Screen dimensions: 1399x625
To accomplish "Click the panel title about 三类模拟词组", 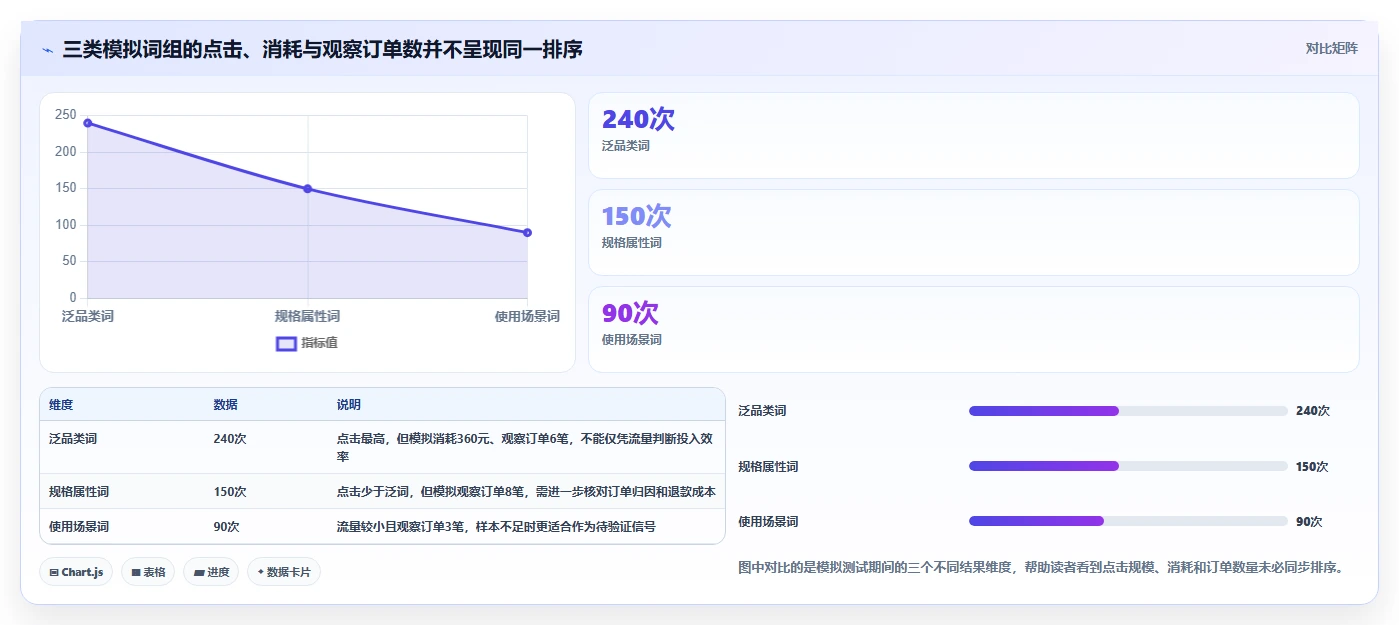I will coord(322,49).
